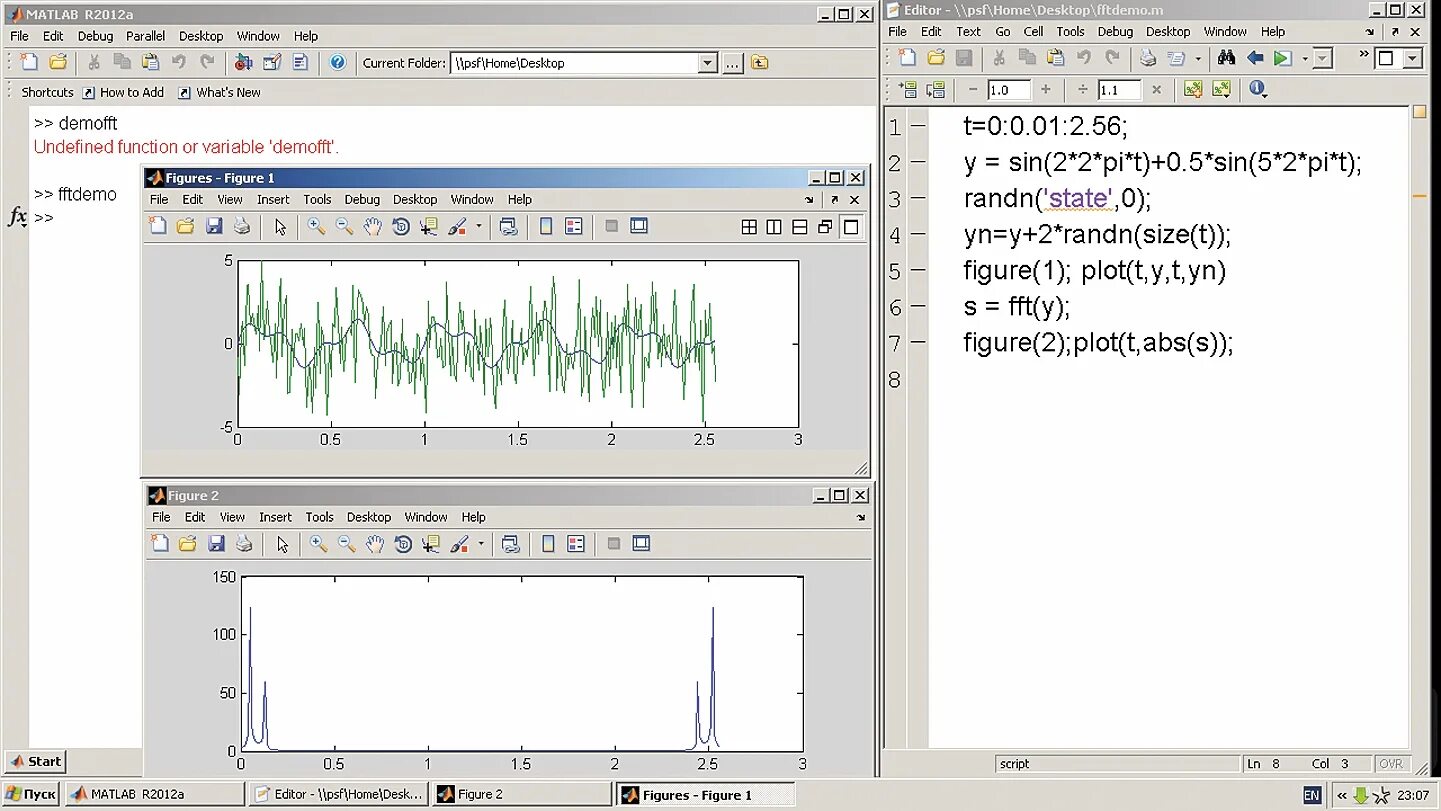Expand the Current Folder path dropdown
The width and height of the screenshot is (1441, 811).
pos(707,63)
